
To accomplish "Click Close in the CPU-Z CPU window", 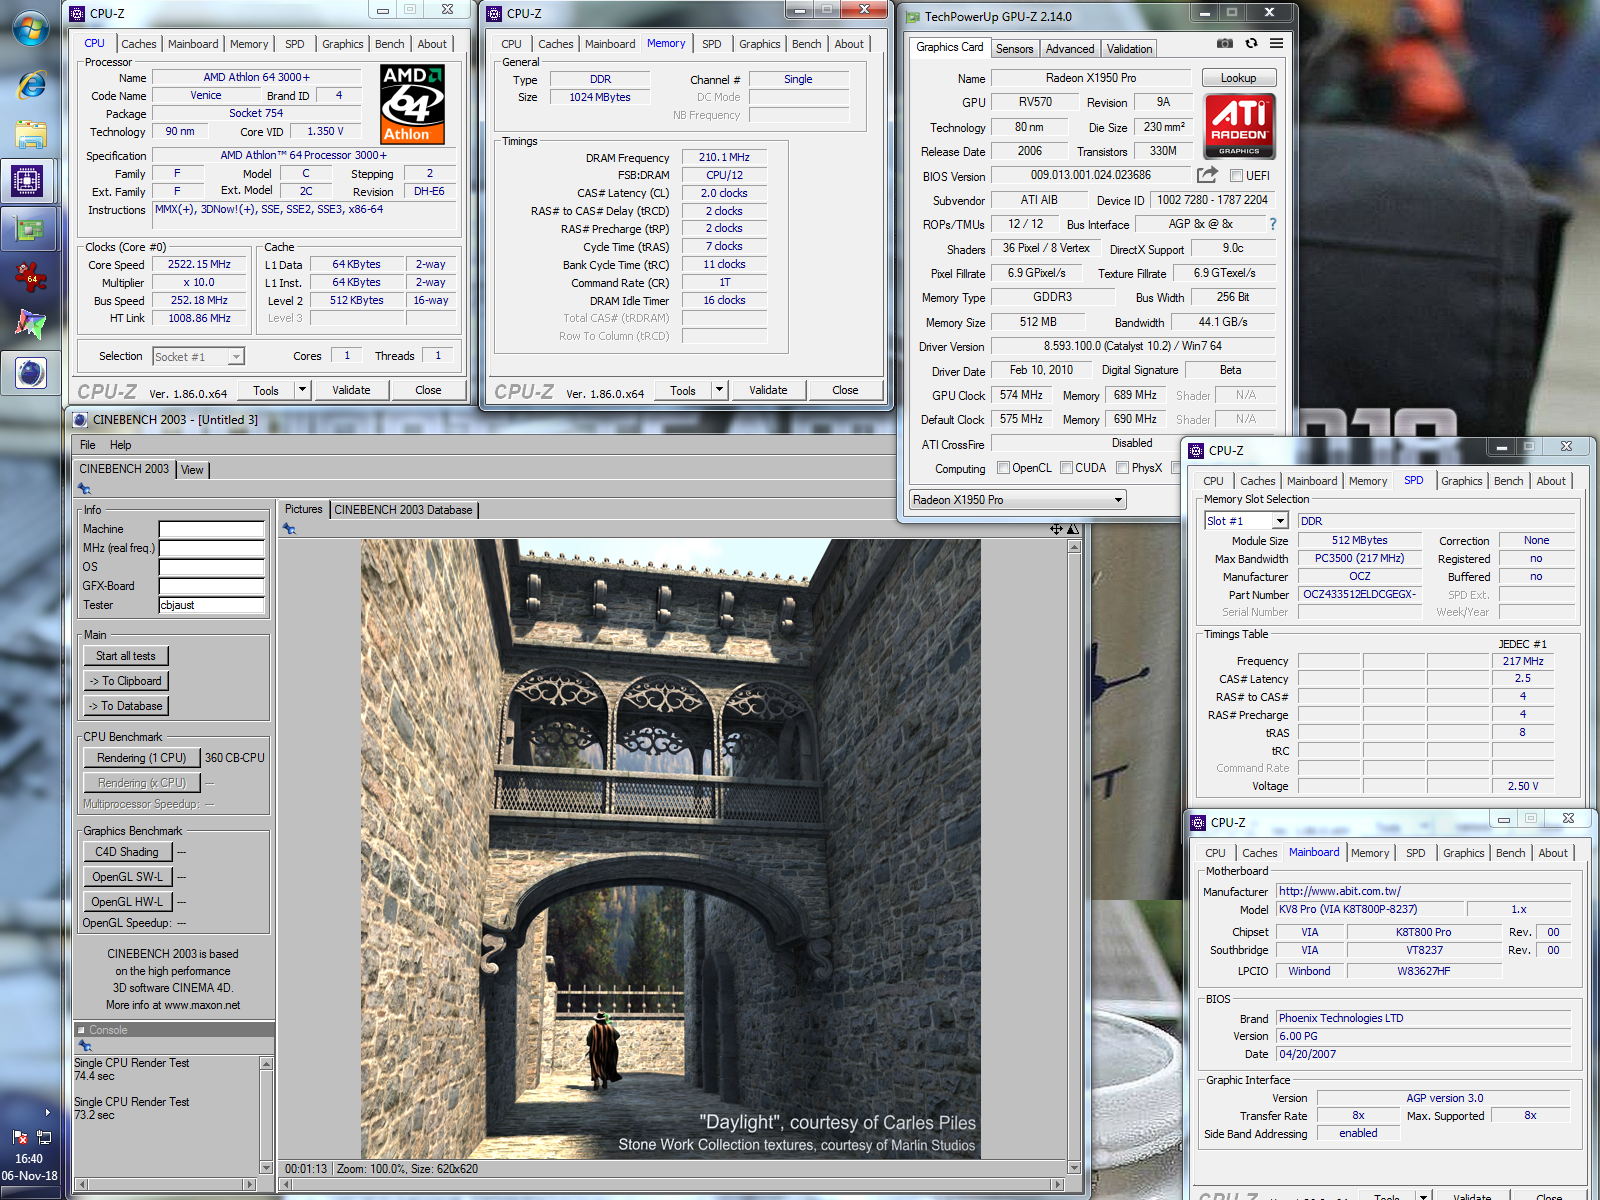I will point(428,390).
